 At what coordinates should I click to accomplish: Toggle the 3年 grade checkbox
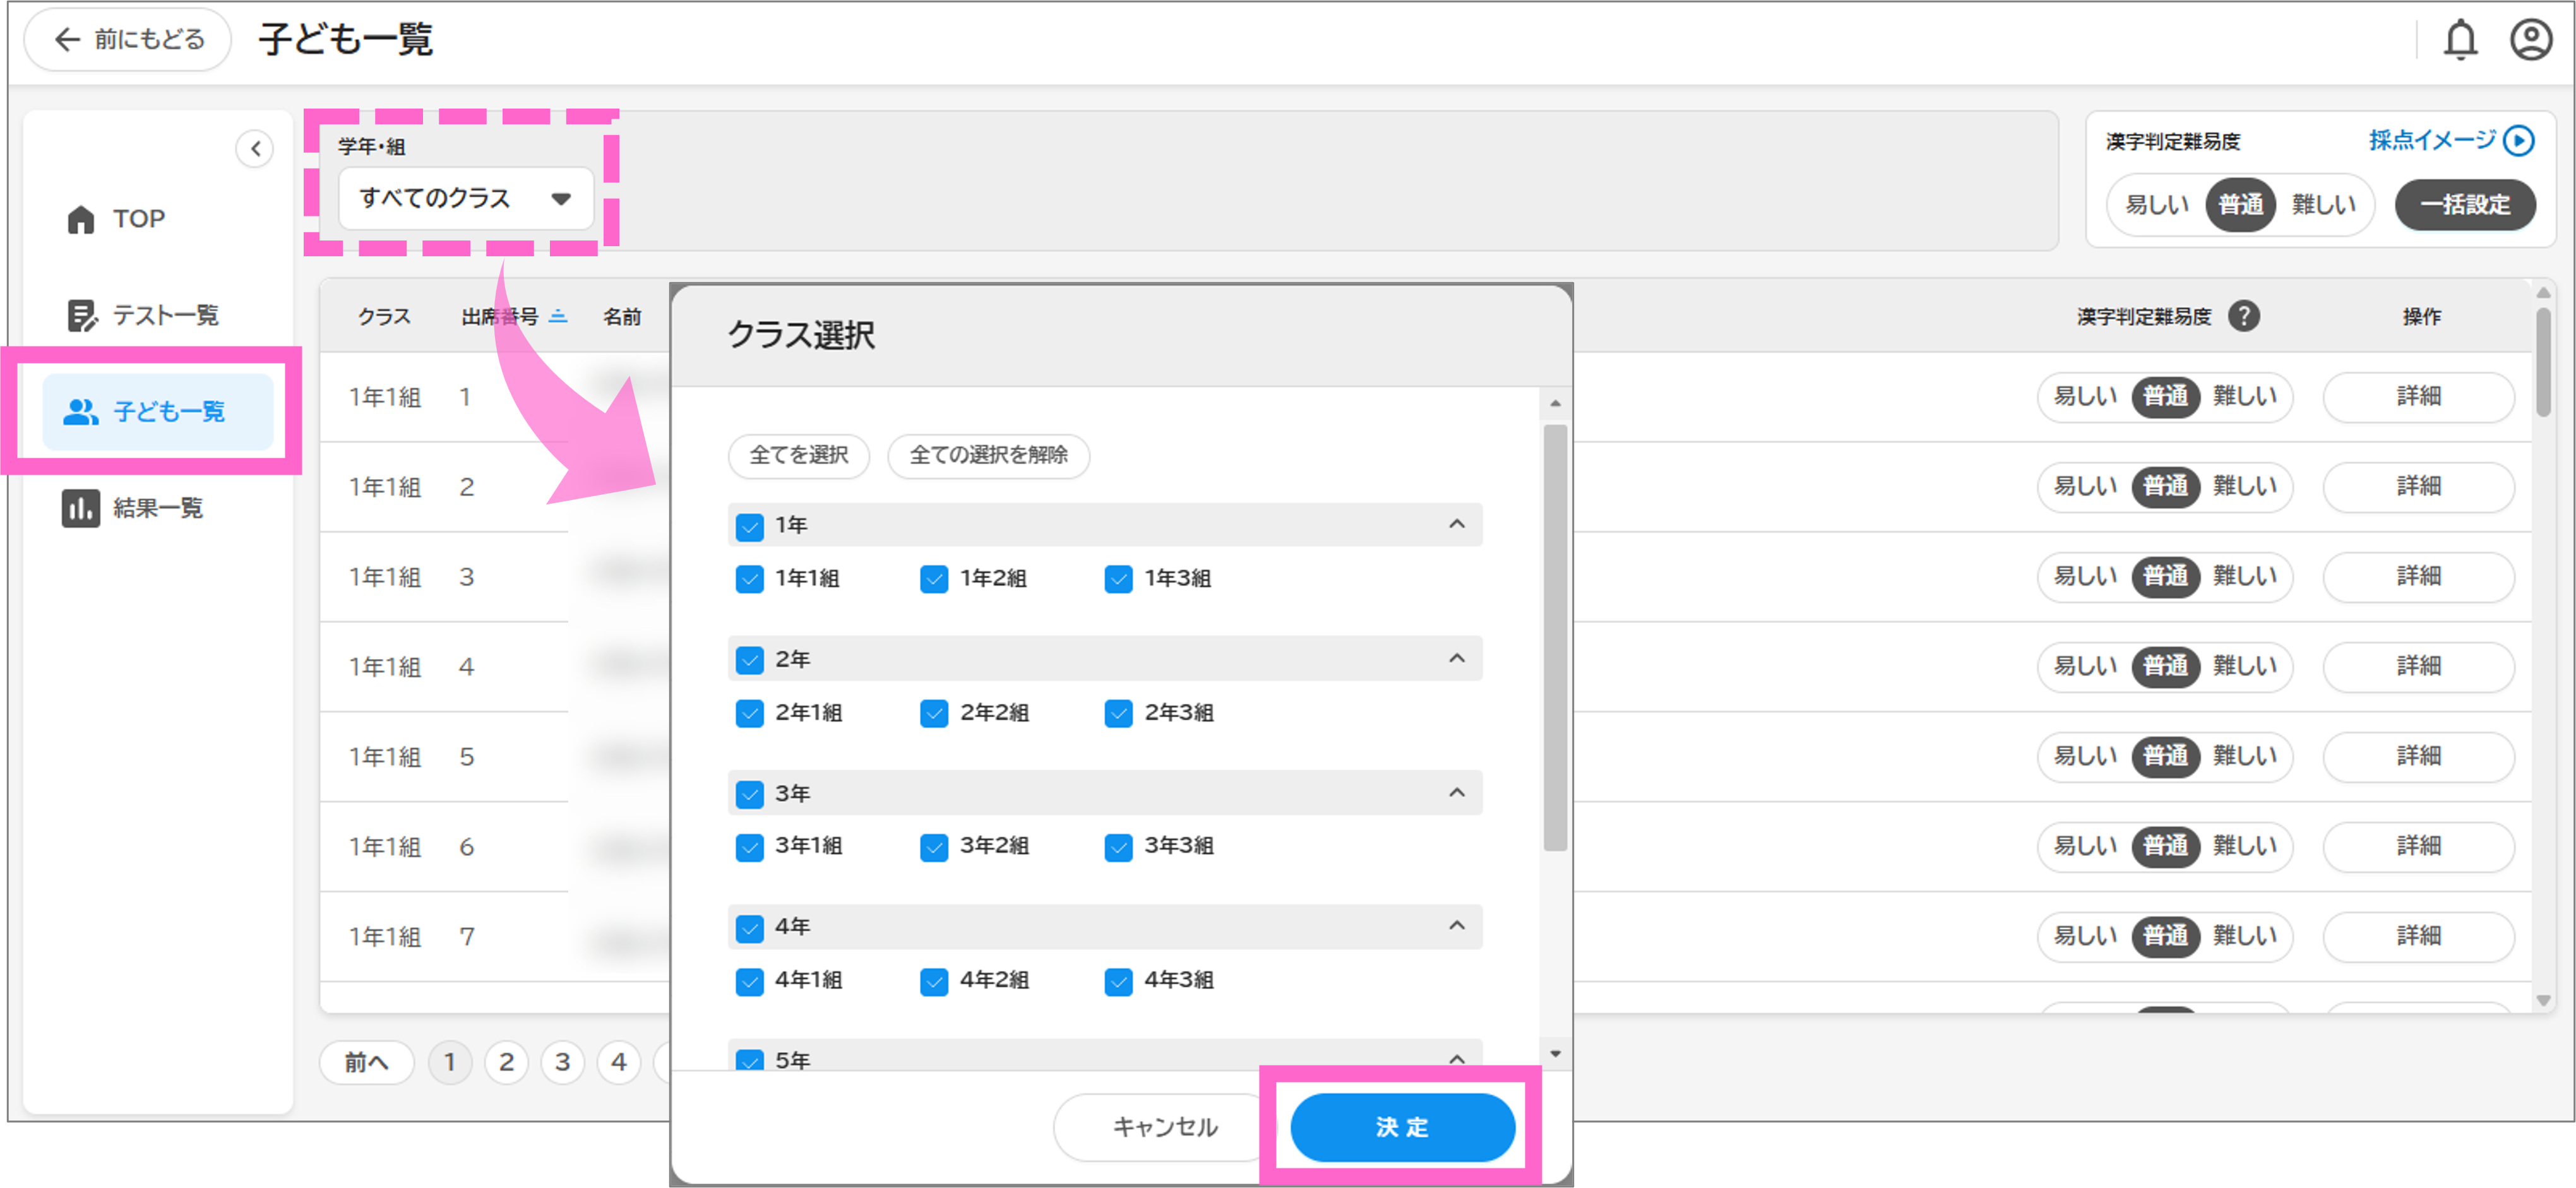tap(749, 794)
